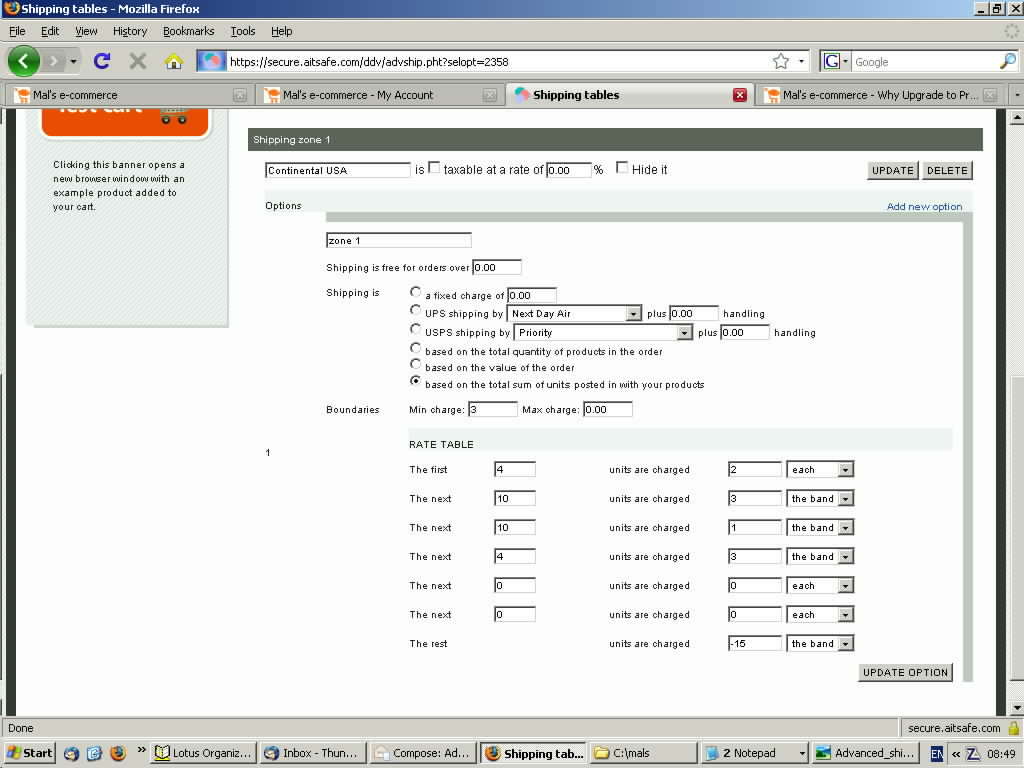
Task: Click the UPDATE OPTION button
Action: [905, 673]
